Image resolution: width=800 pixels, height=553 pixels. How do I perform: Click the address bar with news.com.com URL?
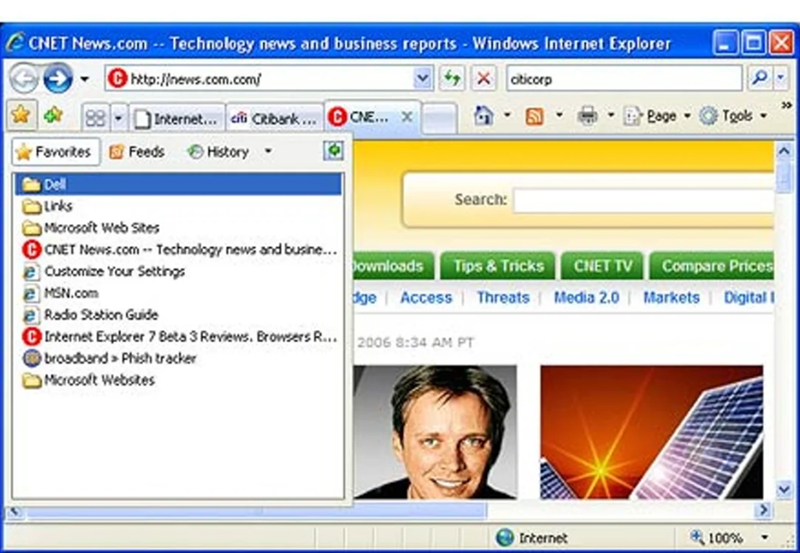tap(260, 79)
